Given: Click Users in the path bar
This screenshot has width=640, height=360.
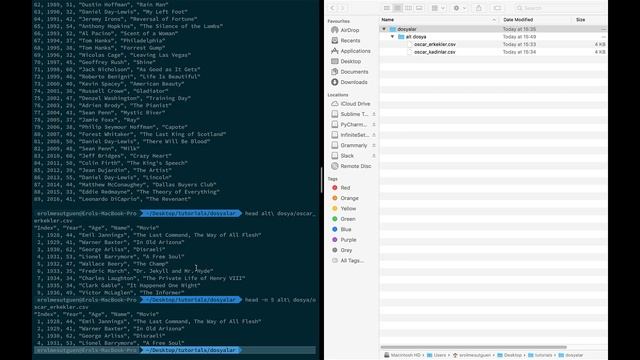Looking at the screenshot, I should 436,355.
